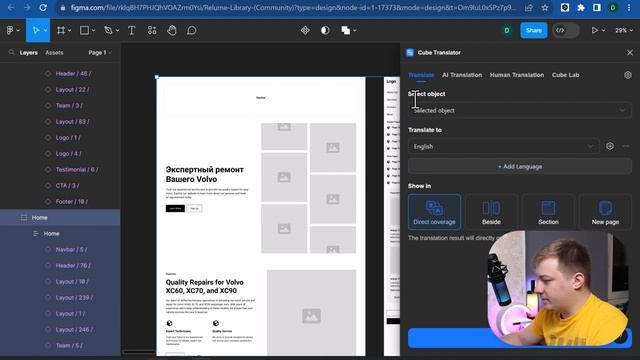Click the search icon in Layers panel
Viewport: 640px width, 360px height.
coord(11,53)
